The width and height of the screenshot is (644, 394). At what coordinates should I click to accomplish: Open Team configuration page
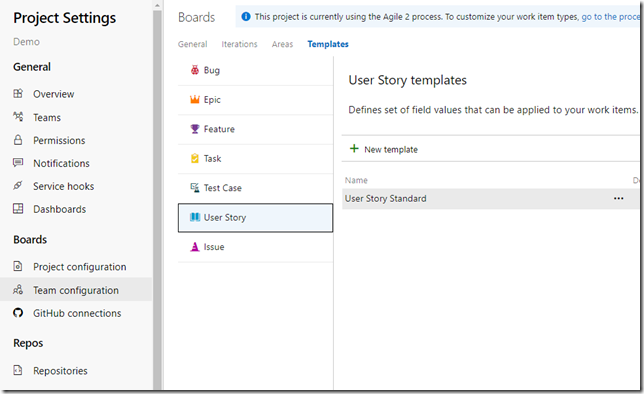[76, 290]
